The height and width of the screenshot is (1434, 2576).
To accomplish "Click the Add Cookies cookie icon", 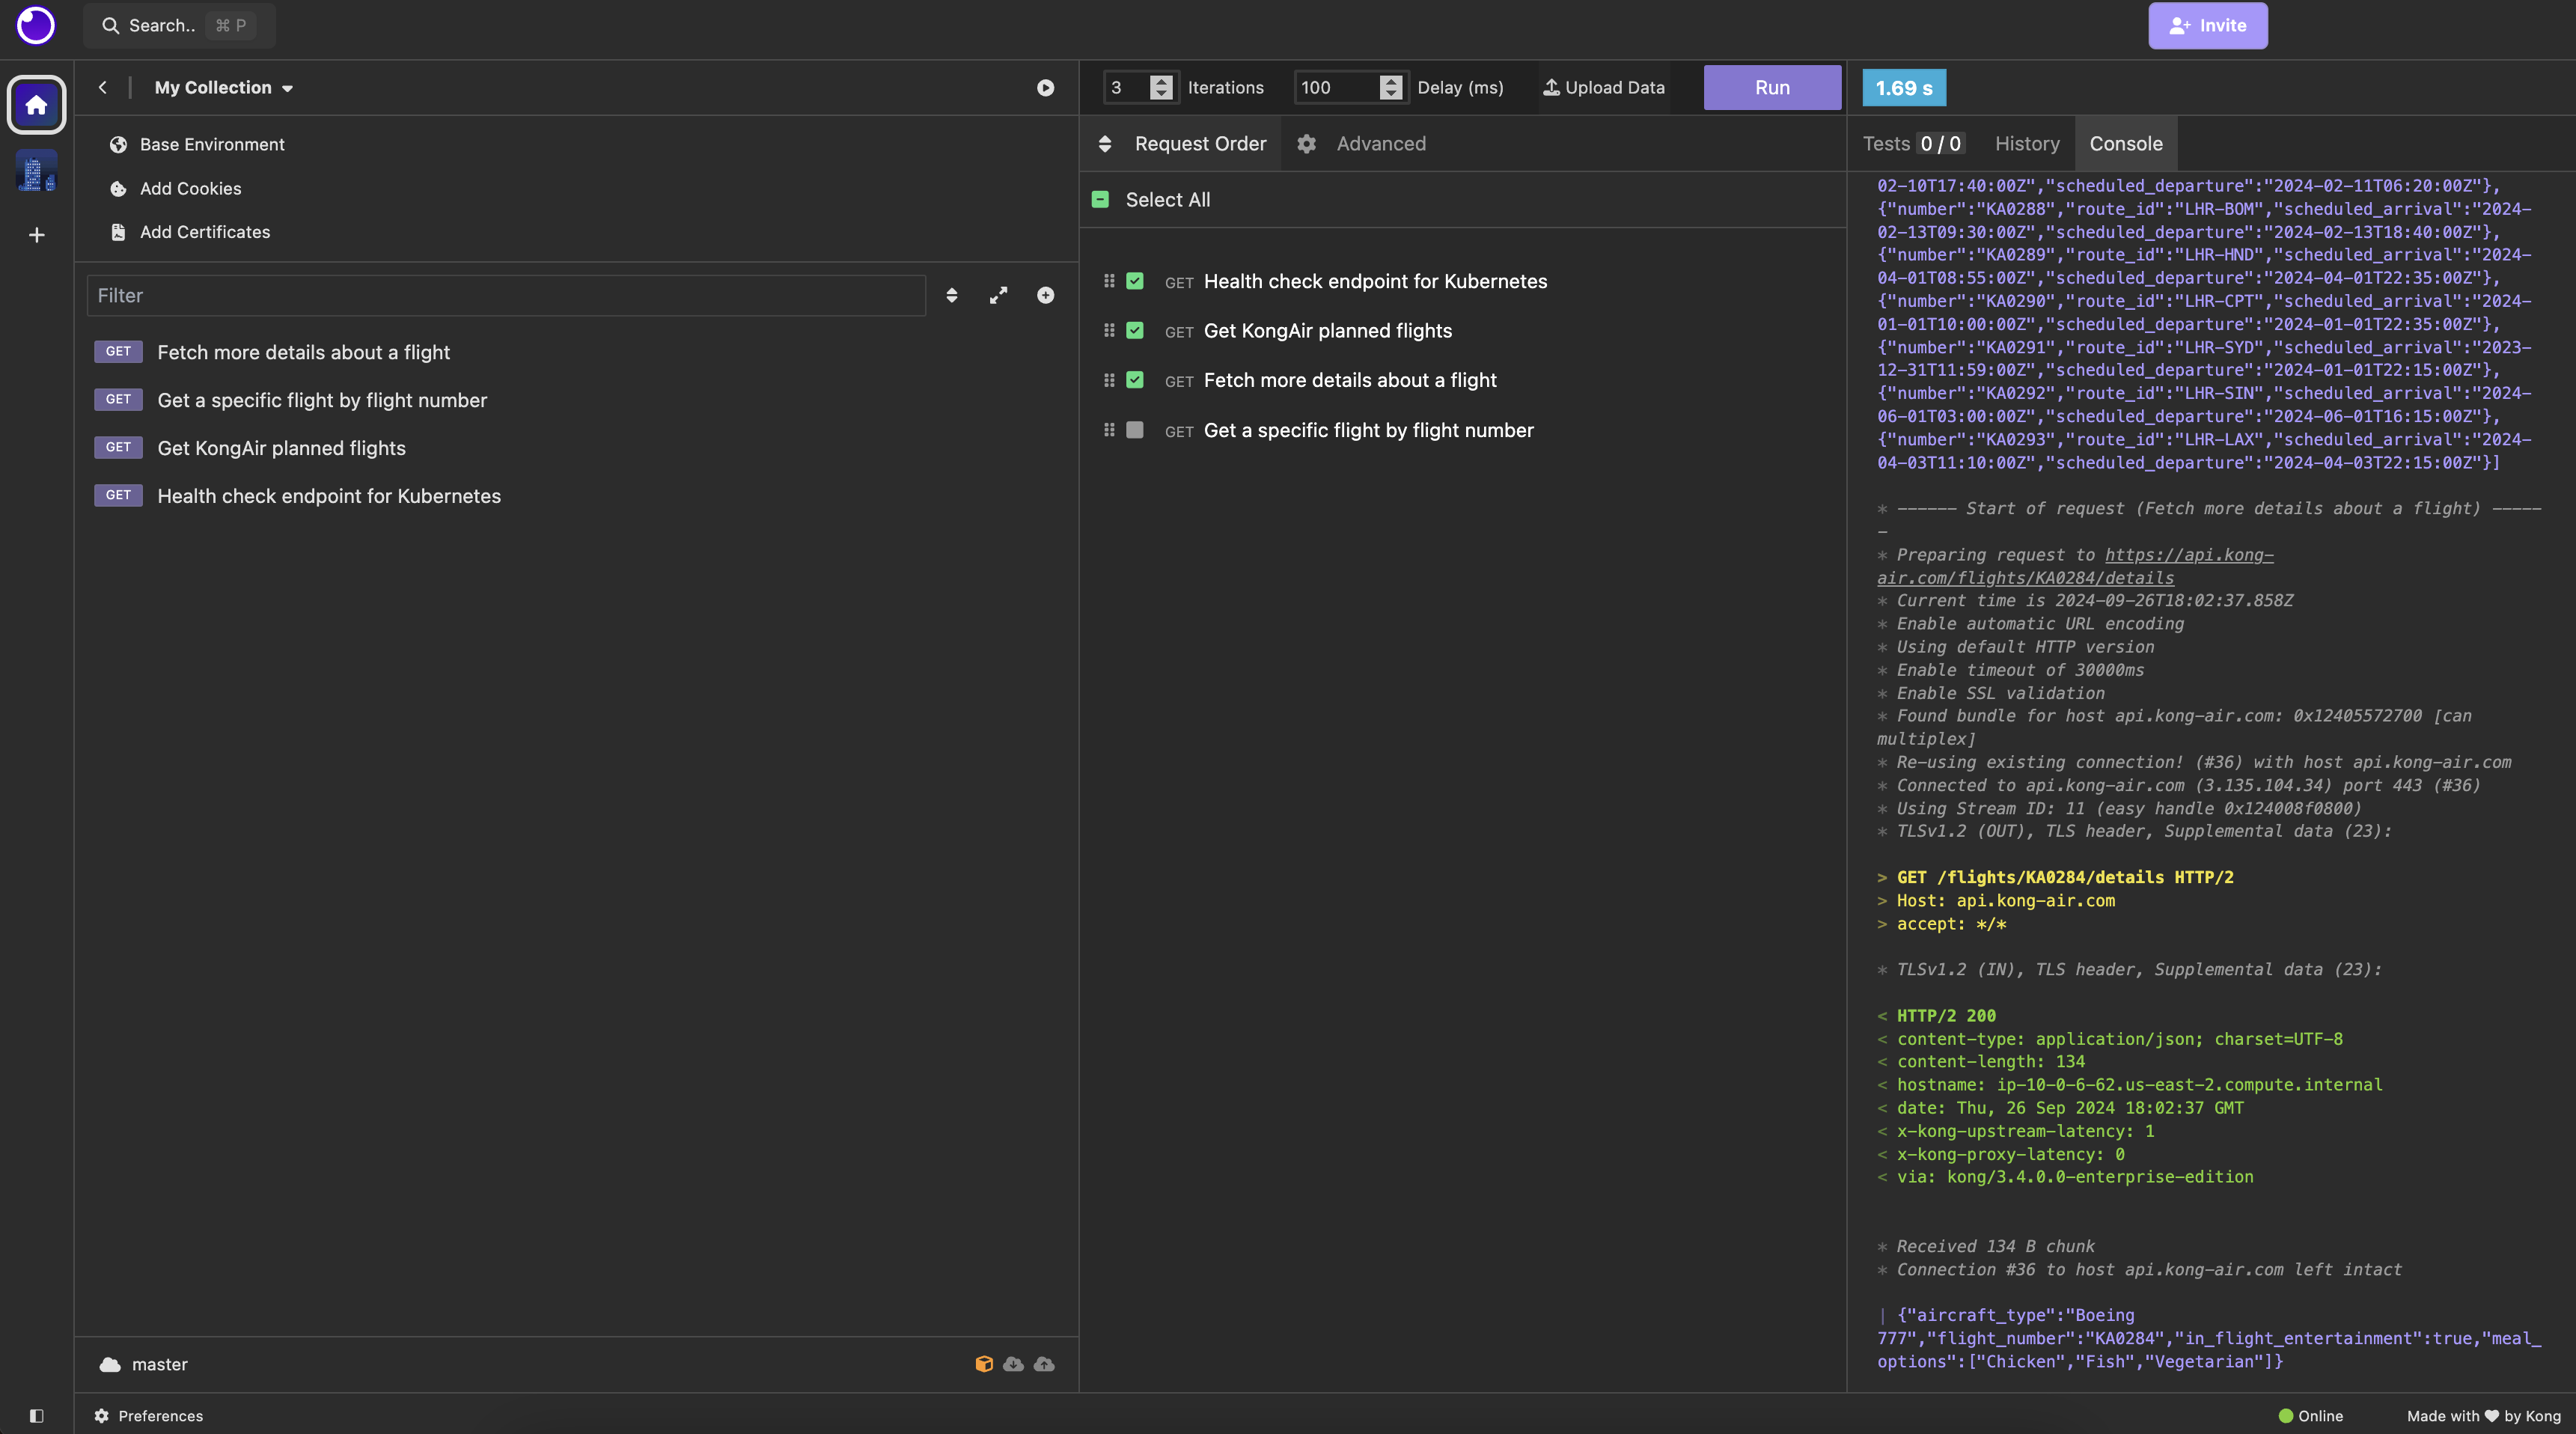I will [118, 188].
